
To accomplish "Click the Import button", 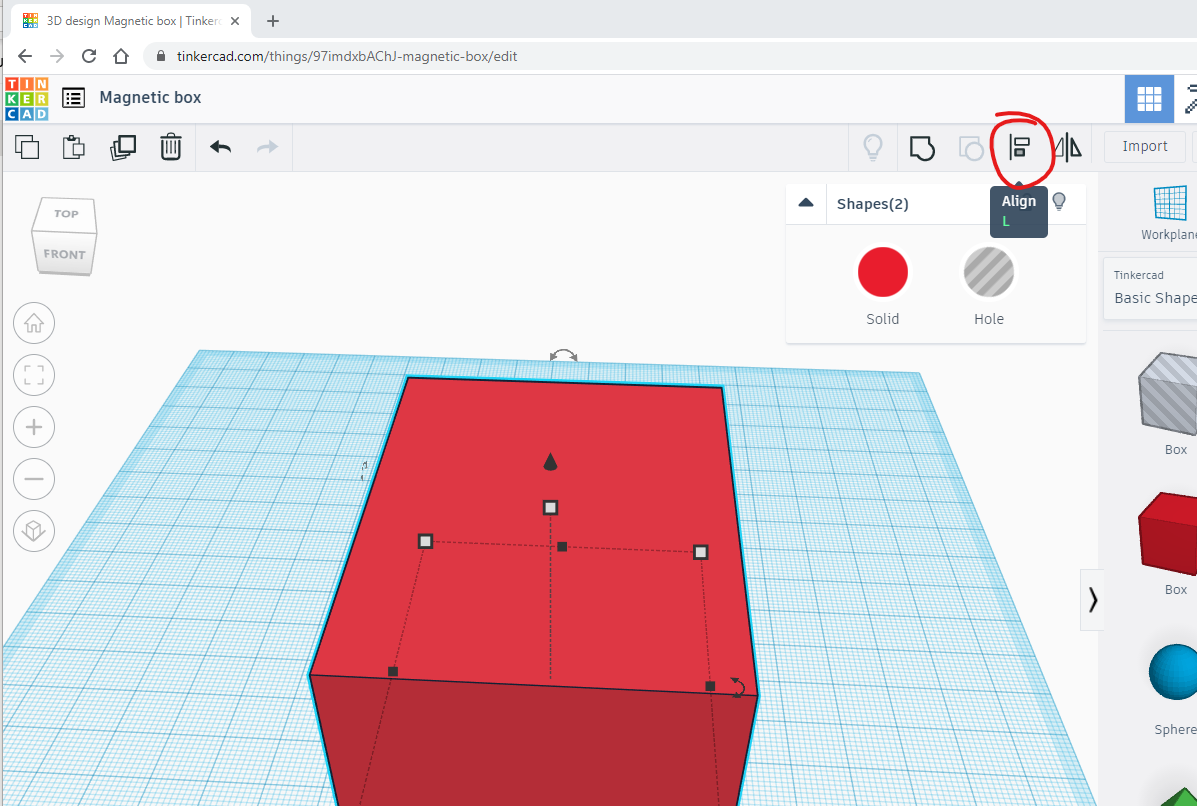I will coord(1144,146).
